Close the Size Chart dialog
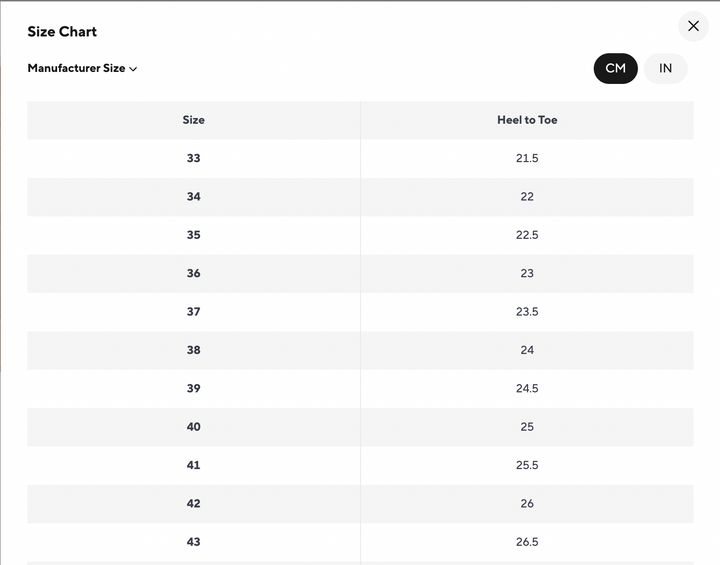The width and height of the screenshot is (720, 565). [693, 26]
